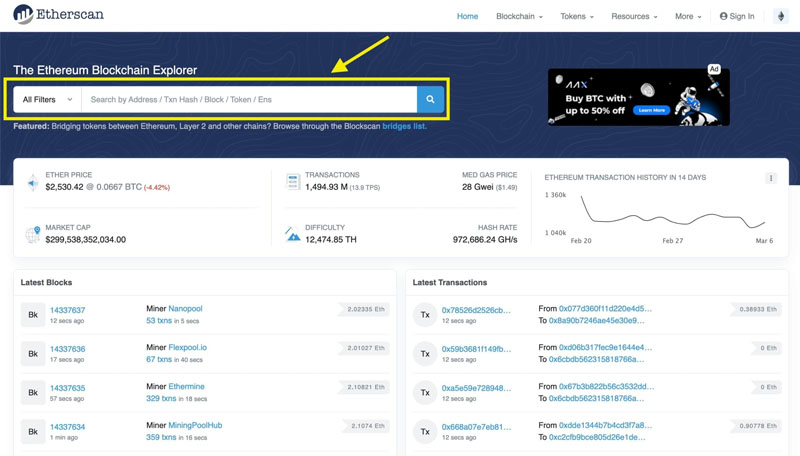Image resolution: width=800 pixels, height=456 pixels.
Task: Click the magnifier search button
Action: click(x=430, y=99)
